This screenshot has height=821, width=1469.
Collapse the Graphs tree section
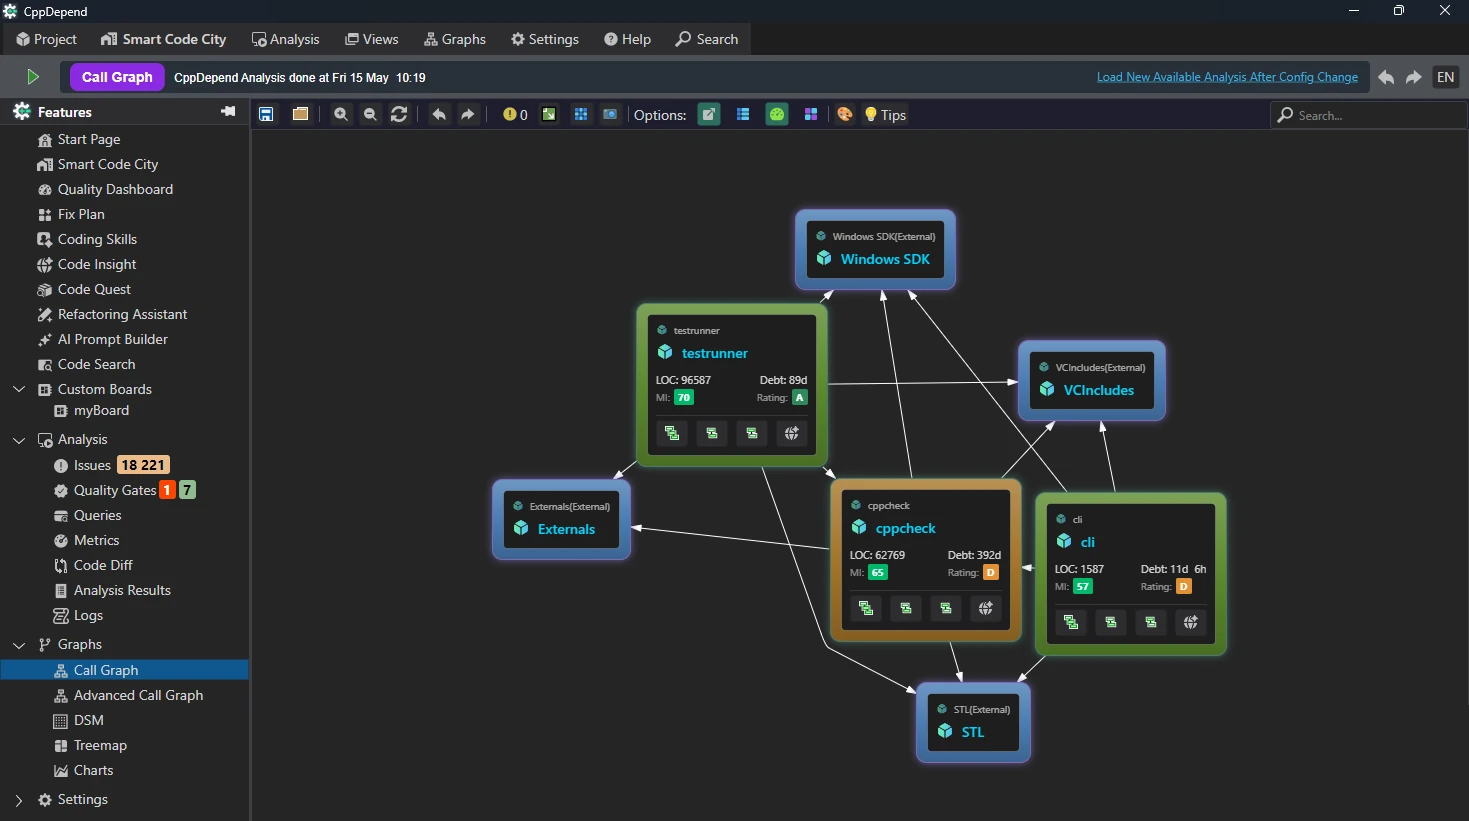pos(19,644)
